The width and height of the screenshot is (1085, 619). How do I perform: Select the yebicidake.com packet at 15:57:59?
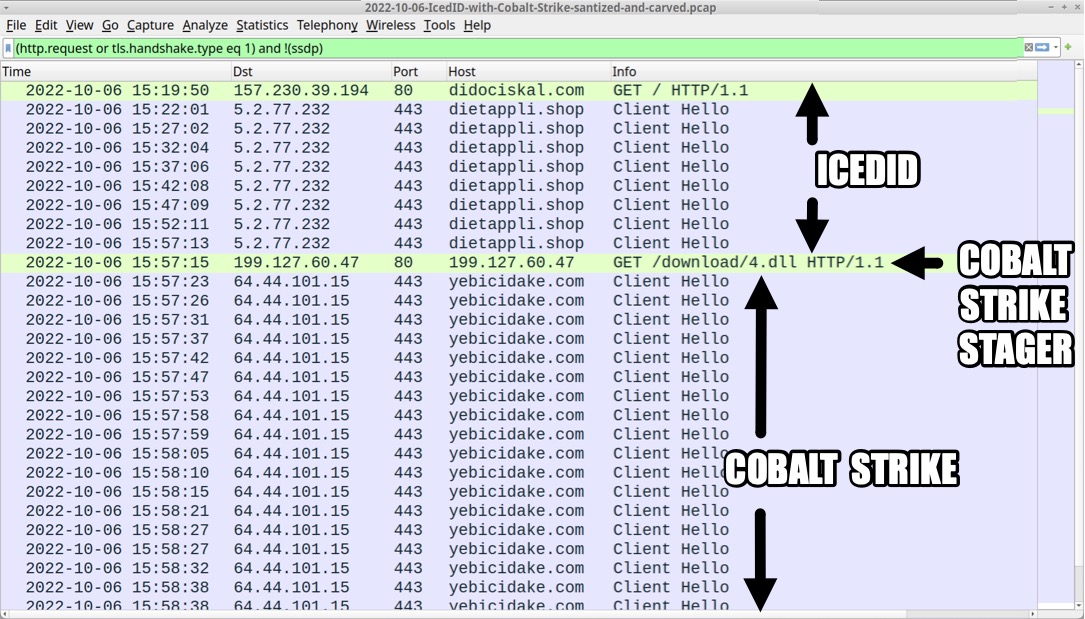pyautogui.click(x=518, y=435)
